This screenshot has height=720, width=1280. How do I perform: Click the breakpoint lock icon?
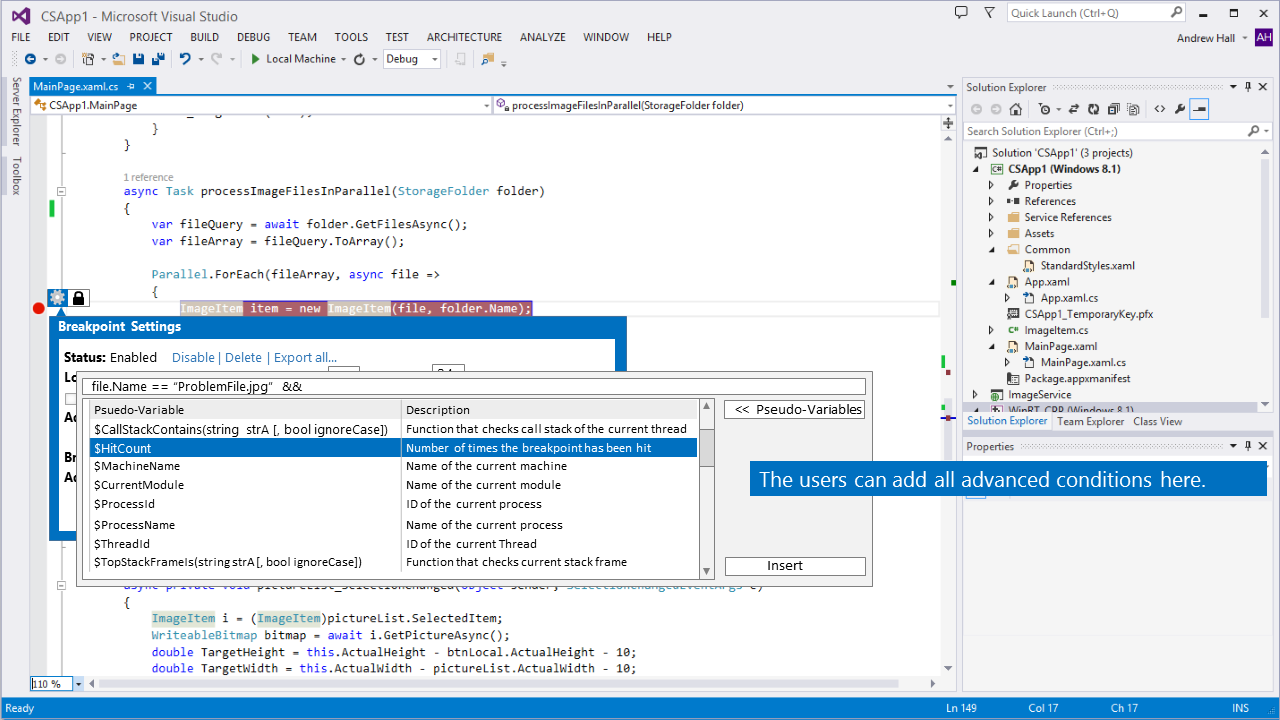80,297
